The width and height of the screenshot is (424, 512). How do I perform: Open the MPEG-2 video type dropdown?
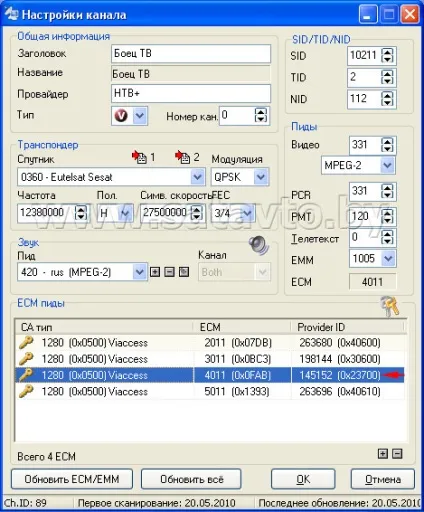[387, 165]
